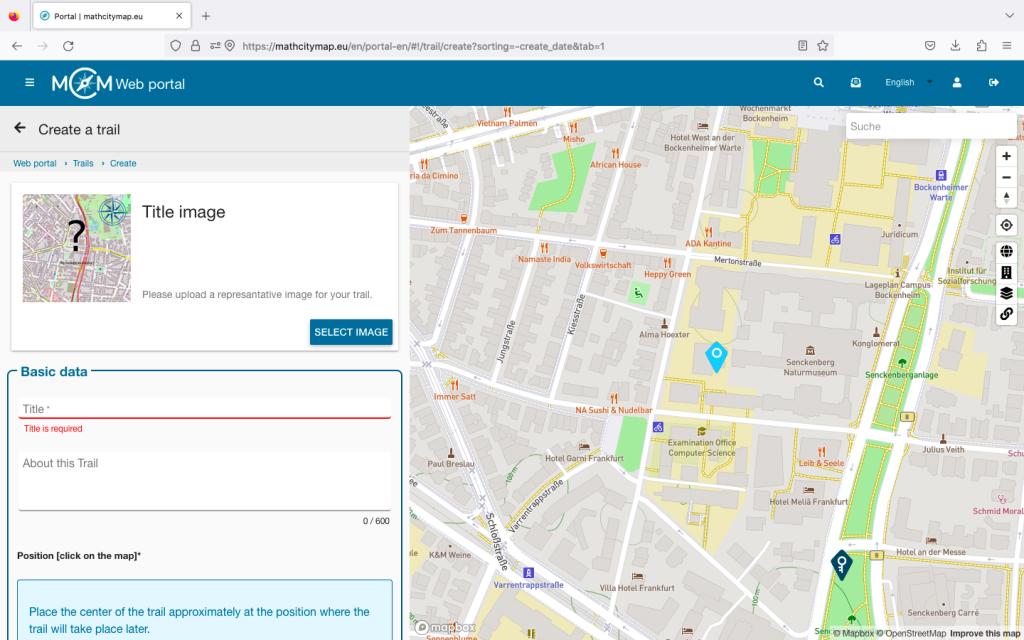Screen dimensions: 1024x640
Task: Open the user profile icon
Action: coord(957,83)
